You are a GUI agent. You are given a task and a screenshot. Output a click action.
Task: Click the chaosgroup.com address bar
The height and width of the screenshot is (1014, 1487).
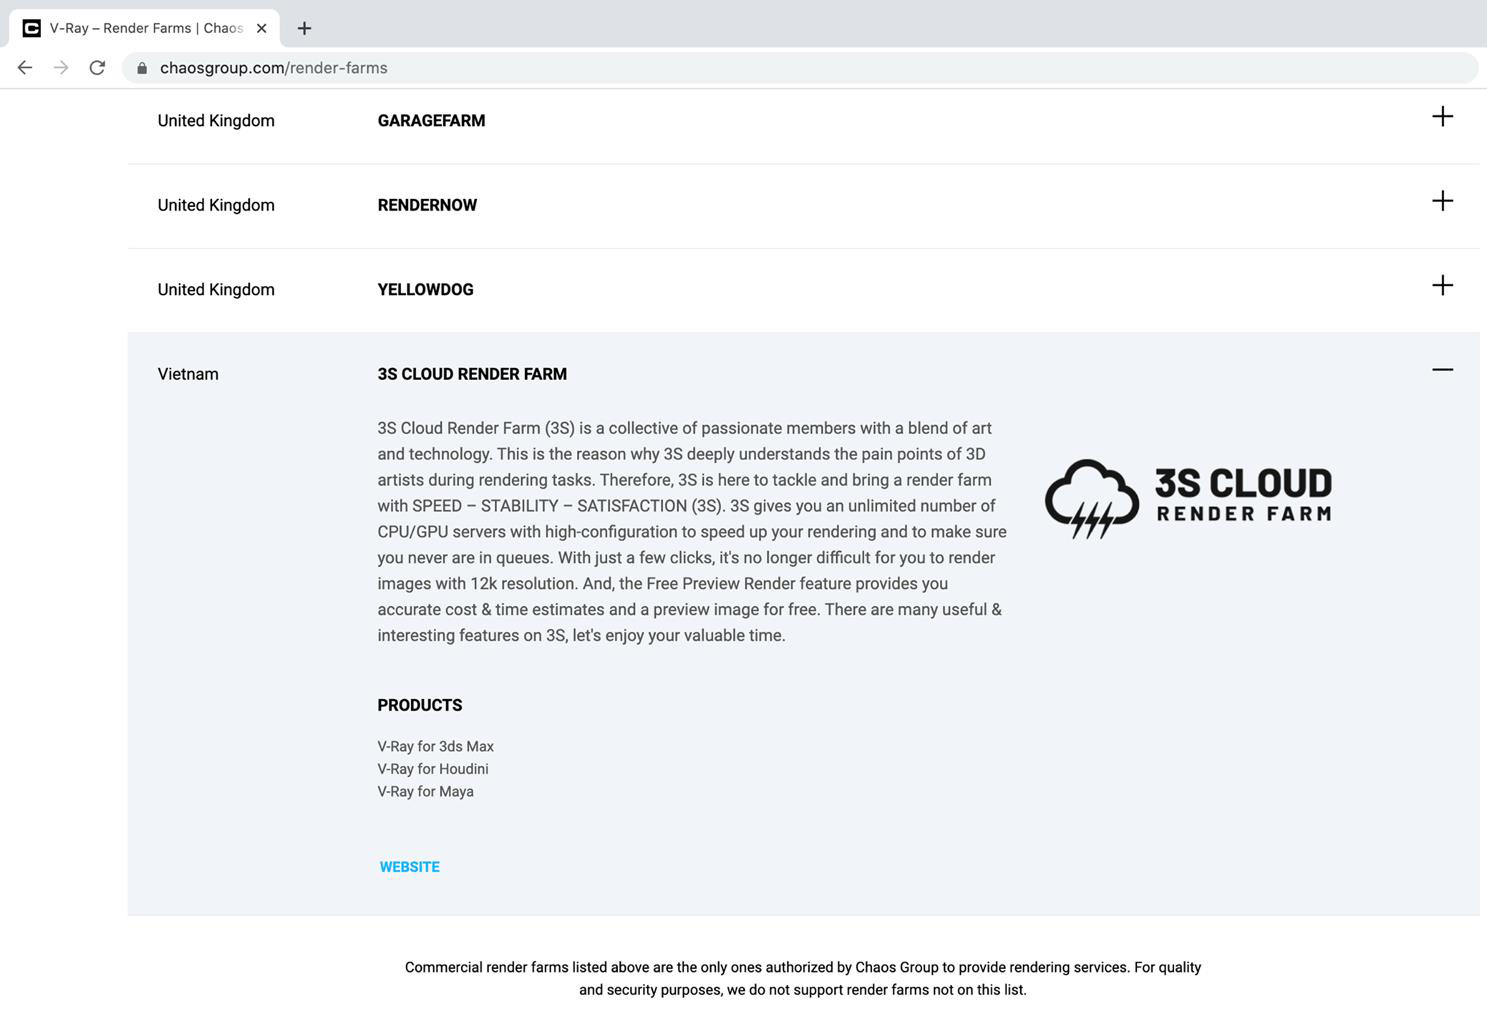(800, 68)
